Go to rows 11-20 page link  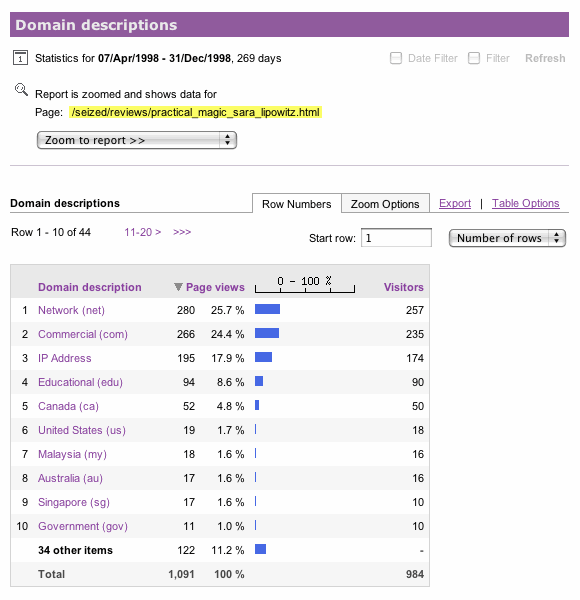coord(142,232)
